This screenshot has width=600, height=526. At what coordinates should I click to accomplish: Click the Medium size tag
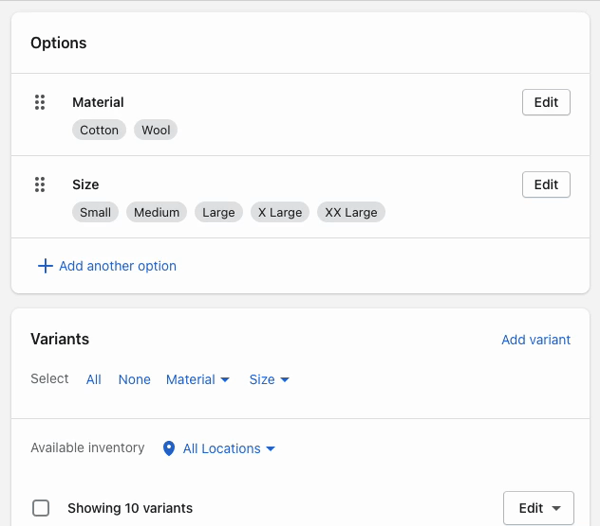pos(157,212)
